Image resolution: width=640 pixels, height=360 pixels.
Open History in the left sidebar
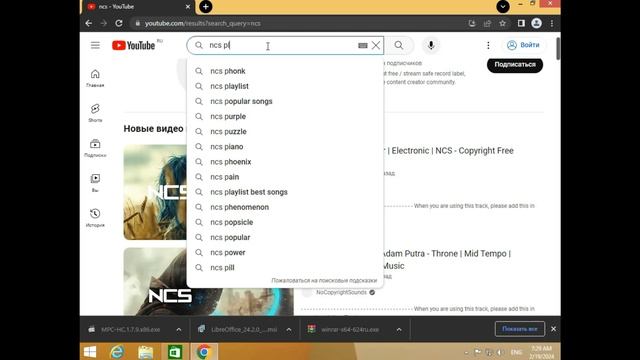coord(95,218)
